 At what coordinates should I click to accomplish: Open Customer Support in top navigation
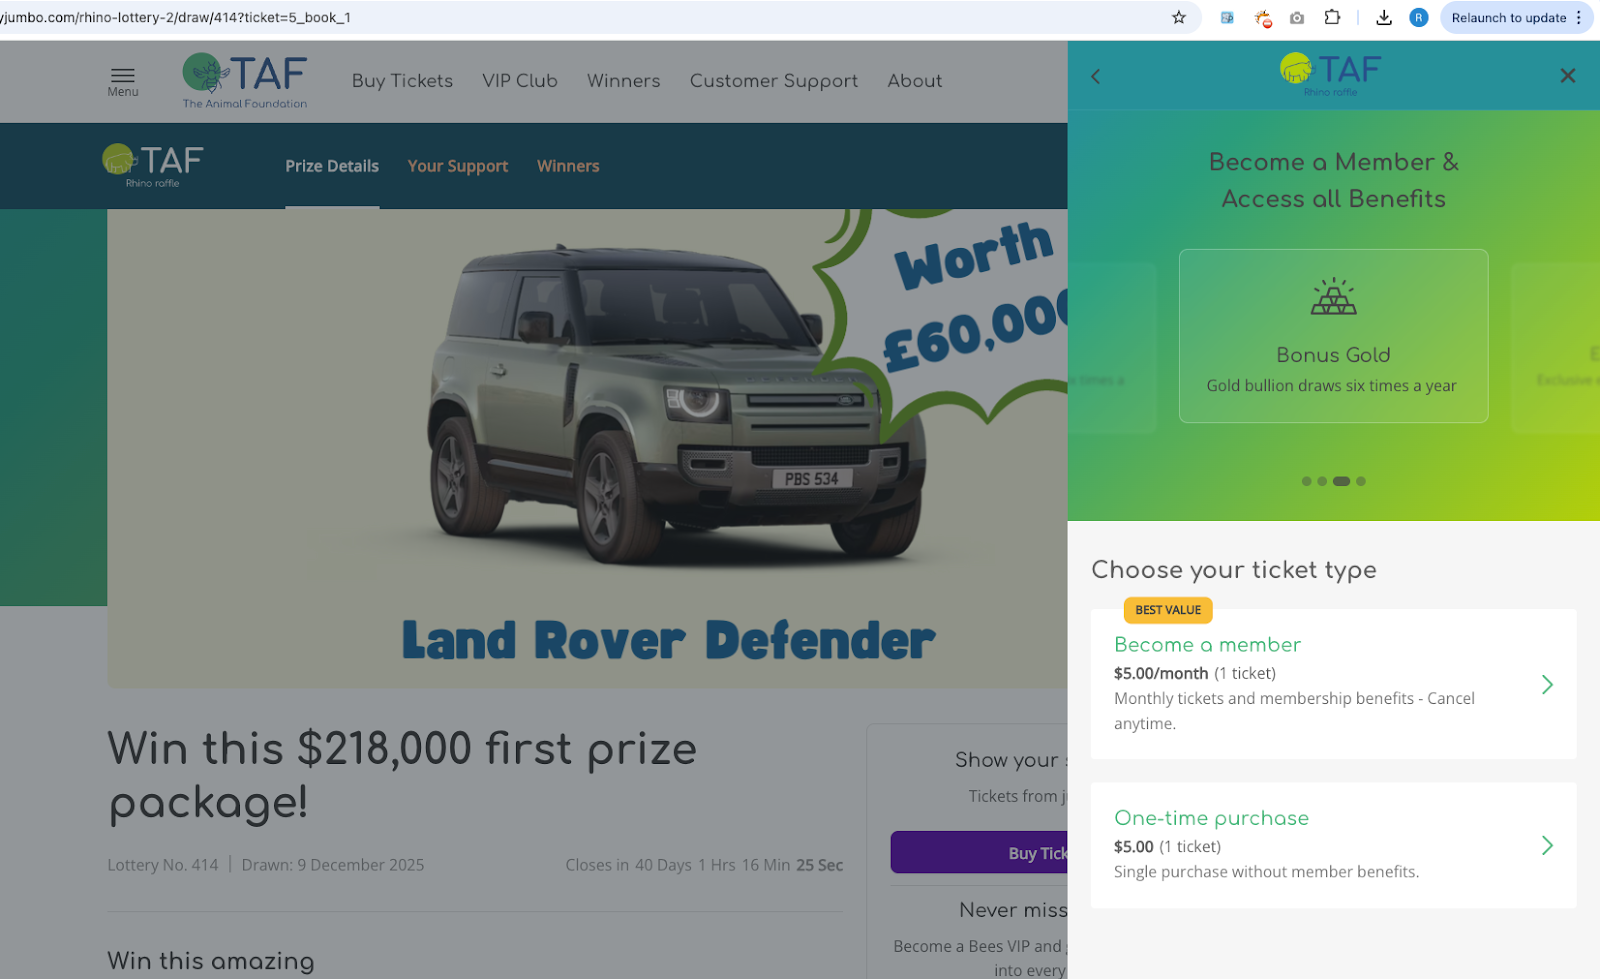pyautogui.click(x=774, y=81)
